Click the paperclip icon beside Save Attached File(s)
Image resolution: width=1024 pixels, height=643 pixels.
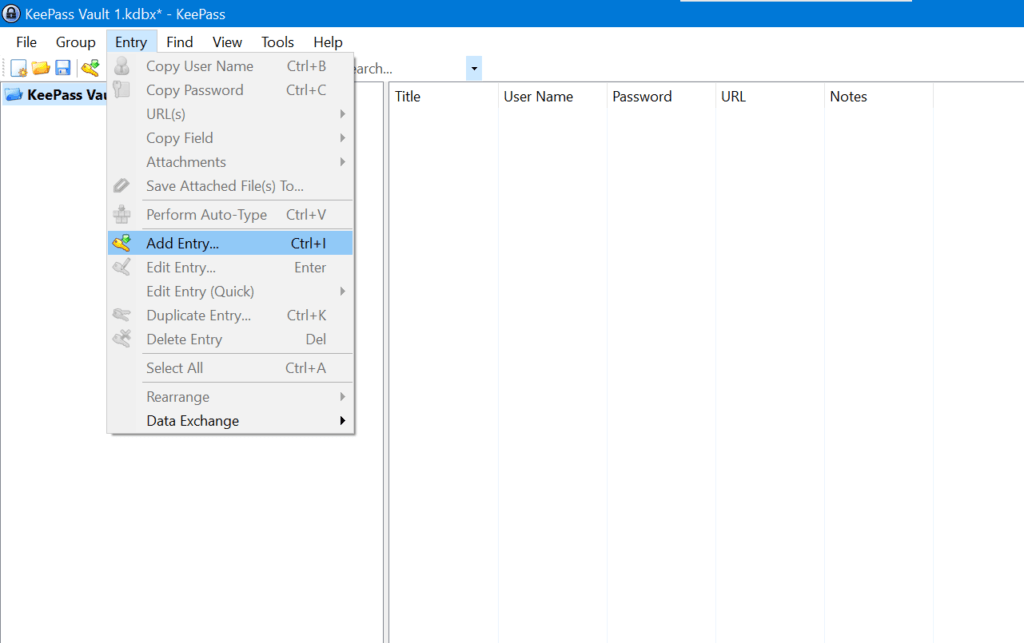click(121, 186)
